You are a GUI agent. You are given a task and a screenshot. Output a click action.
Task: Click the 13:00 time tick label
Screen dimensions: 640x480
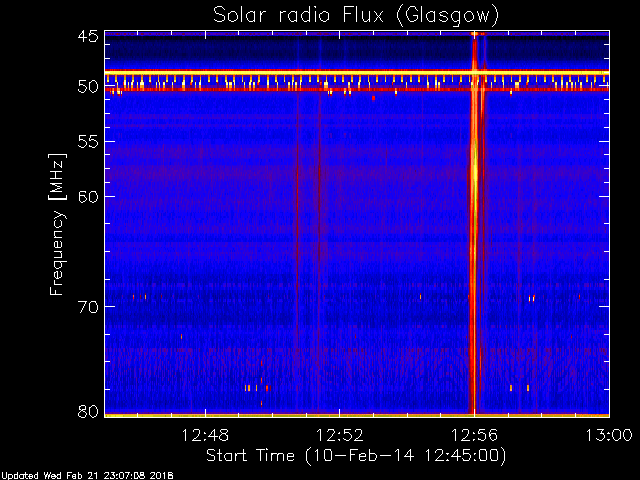point(609,435)
